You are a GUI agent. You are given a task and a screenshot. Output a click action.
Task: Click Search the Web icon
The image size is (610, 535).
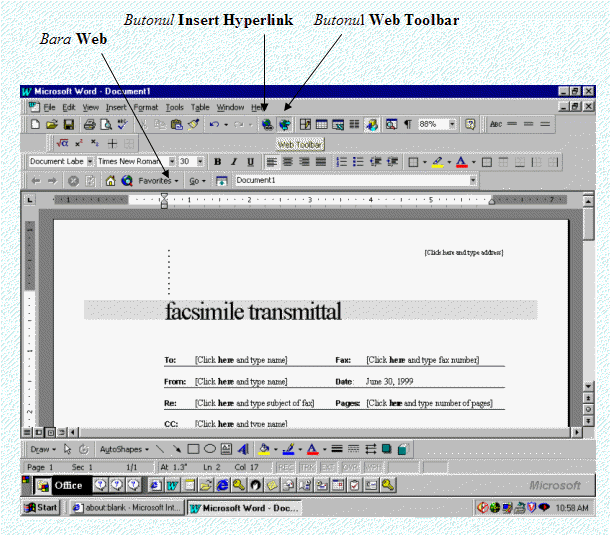[x=127, y=181]
